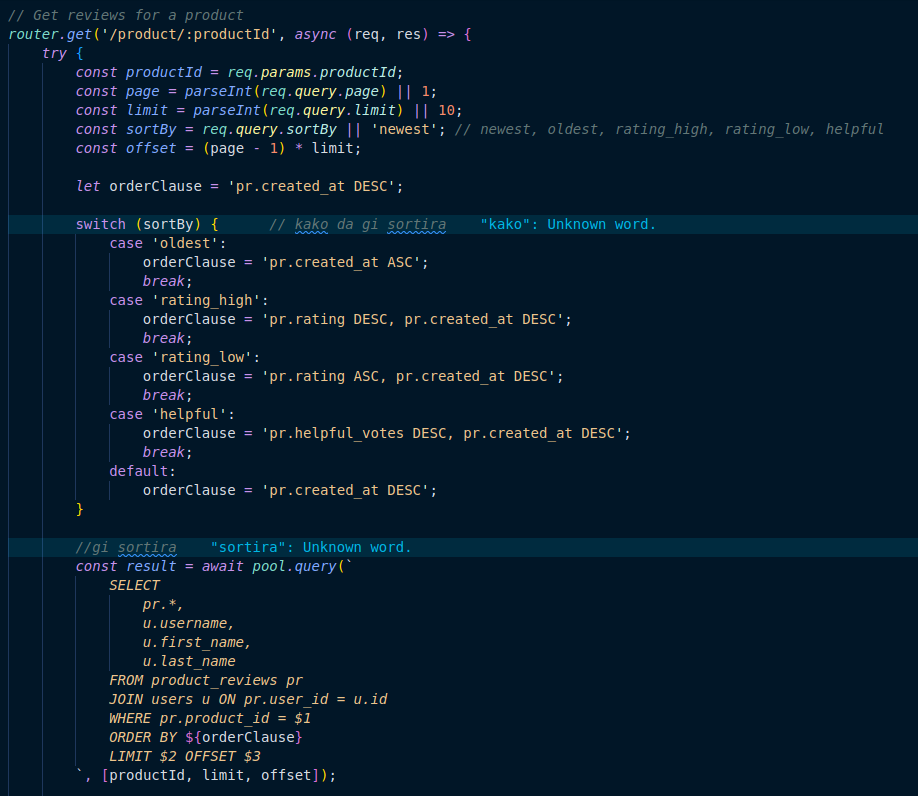The image size is (918, 796).
Task: Click the 'offset' variable in const declaration
Action: [x=151, y=148]
